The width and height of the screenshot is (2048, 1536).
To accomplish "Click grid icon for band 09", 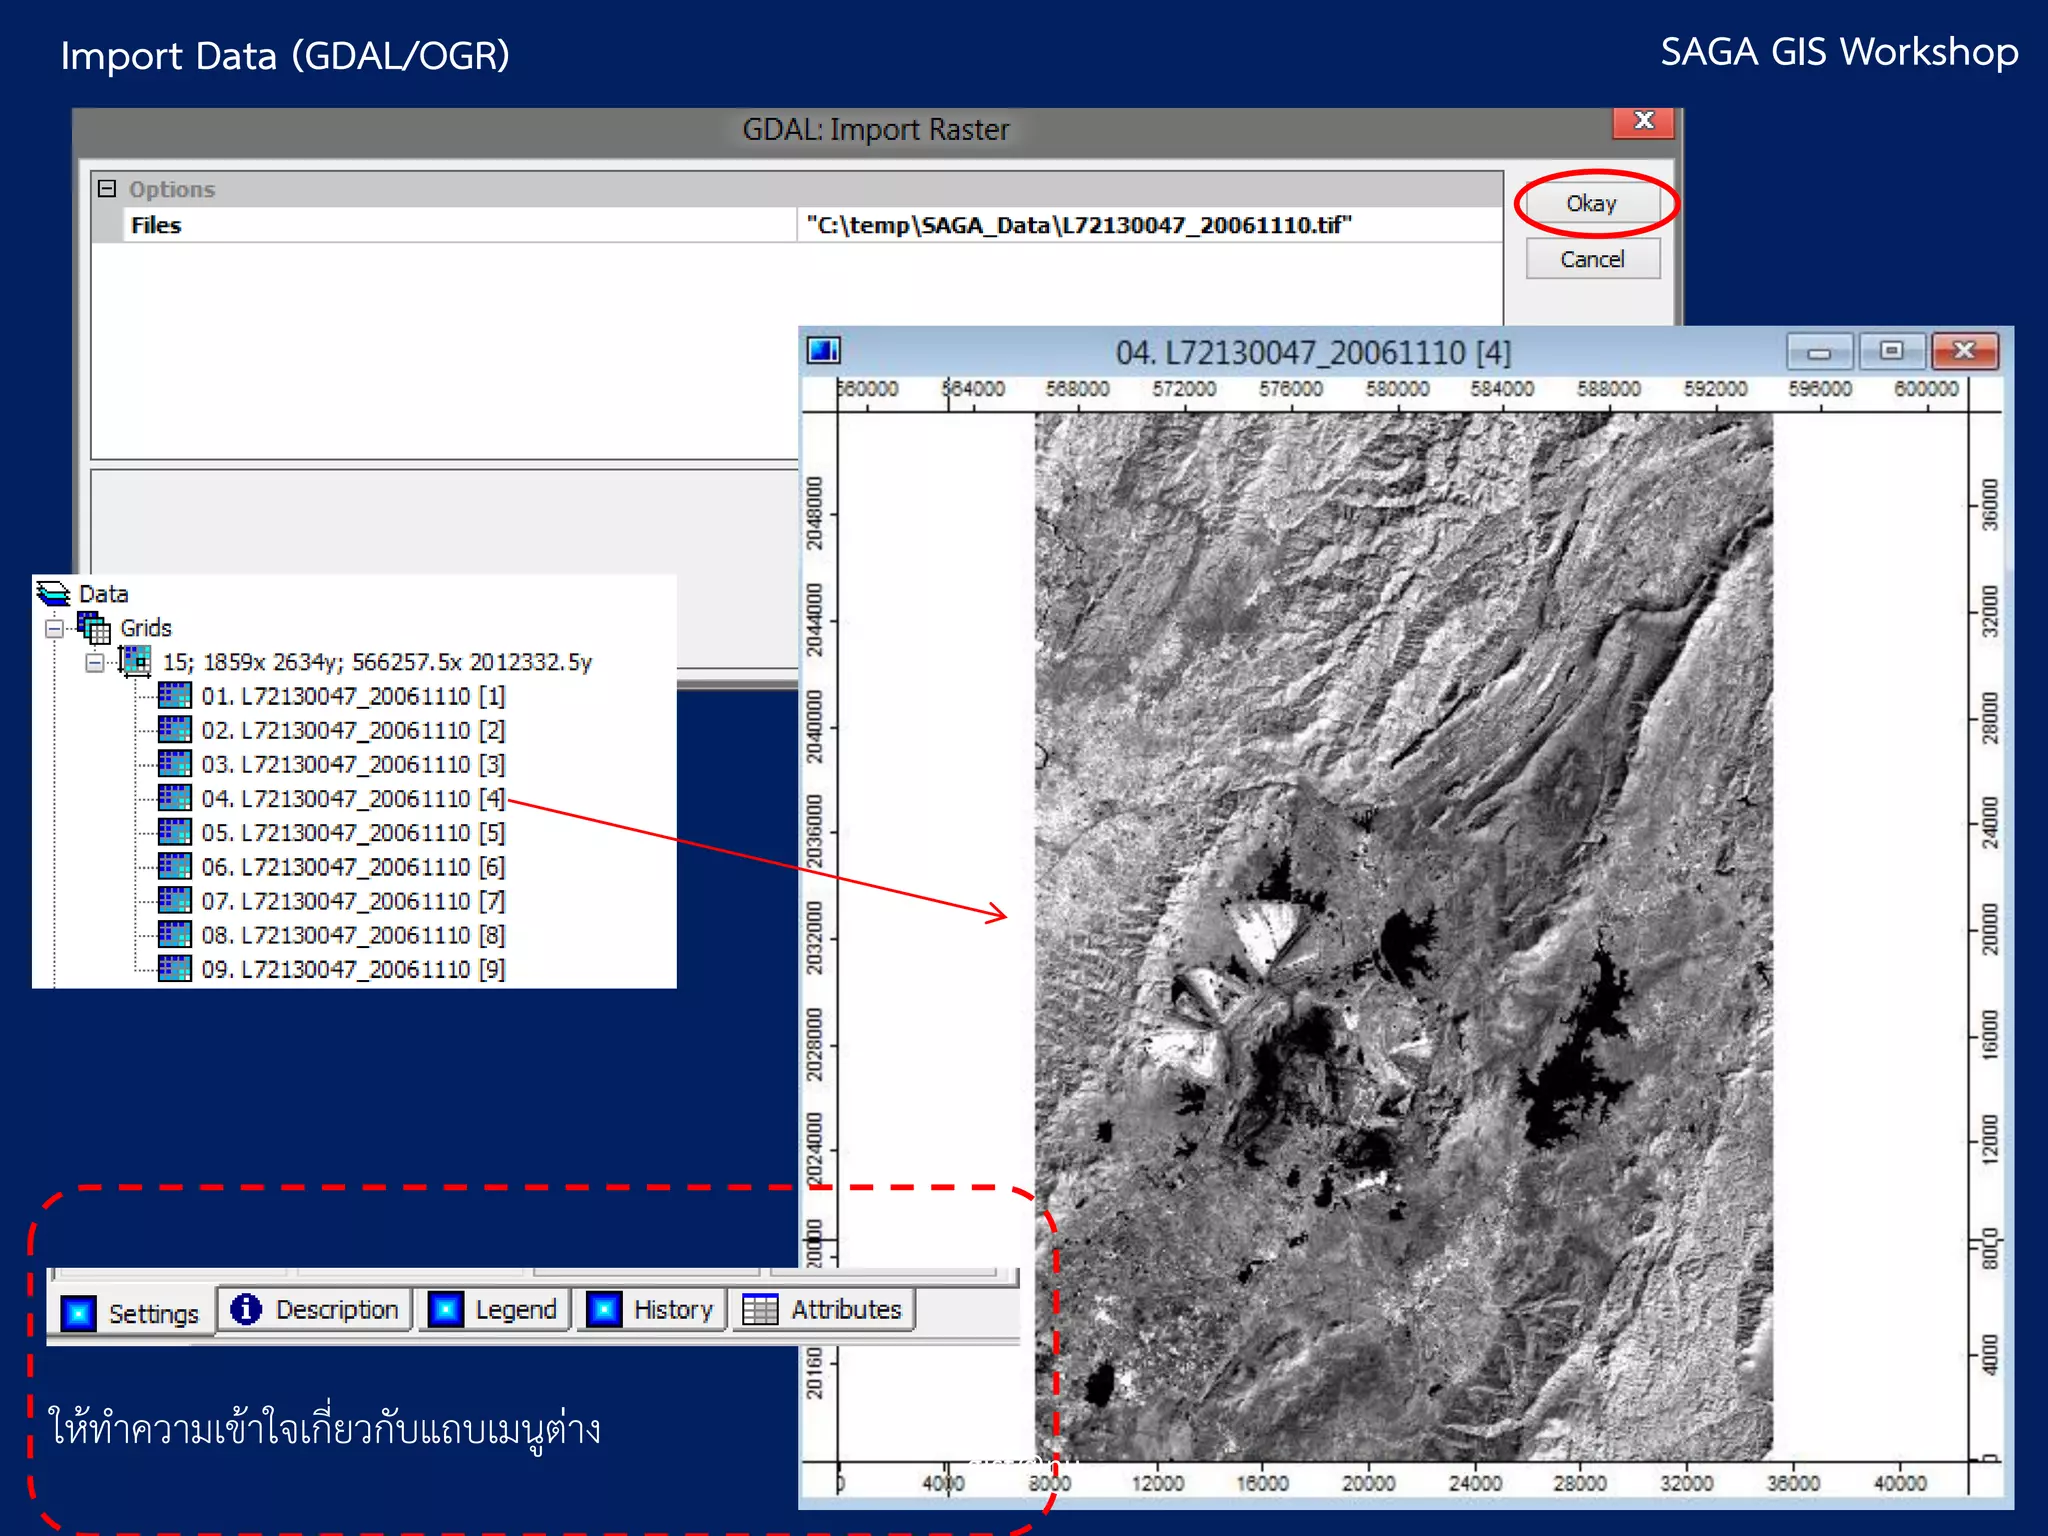I will 175,968.
